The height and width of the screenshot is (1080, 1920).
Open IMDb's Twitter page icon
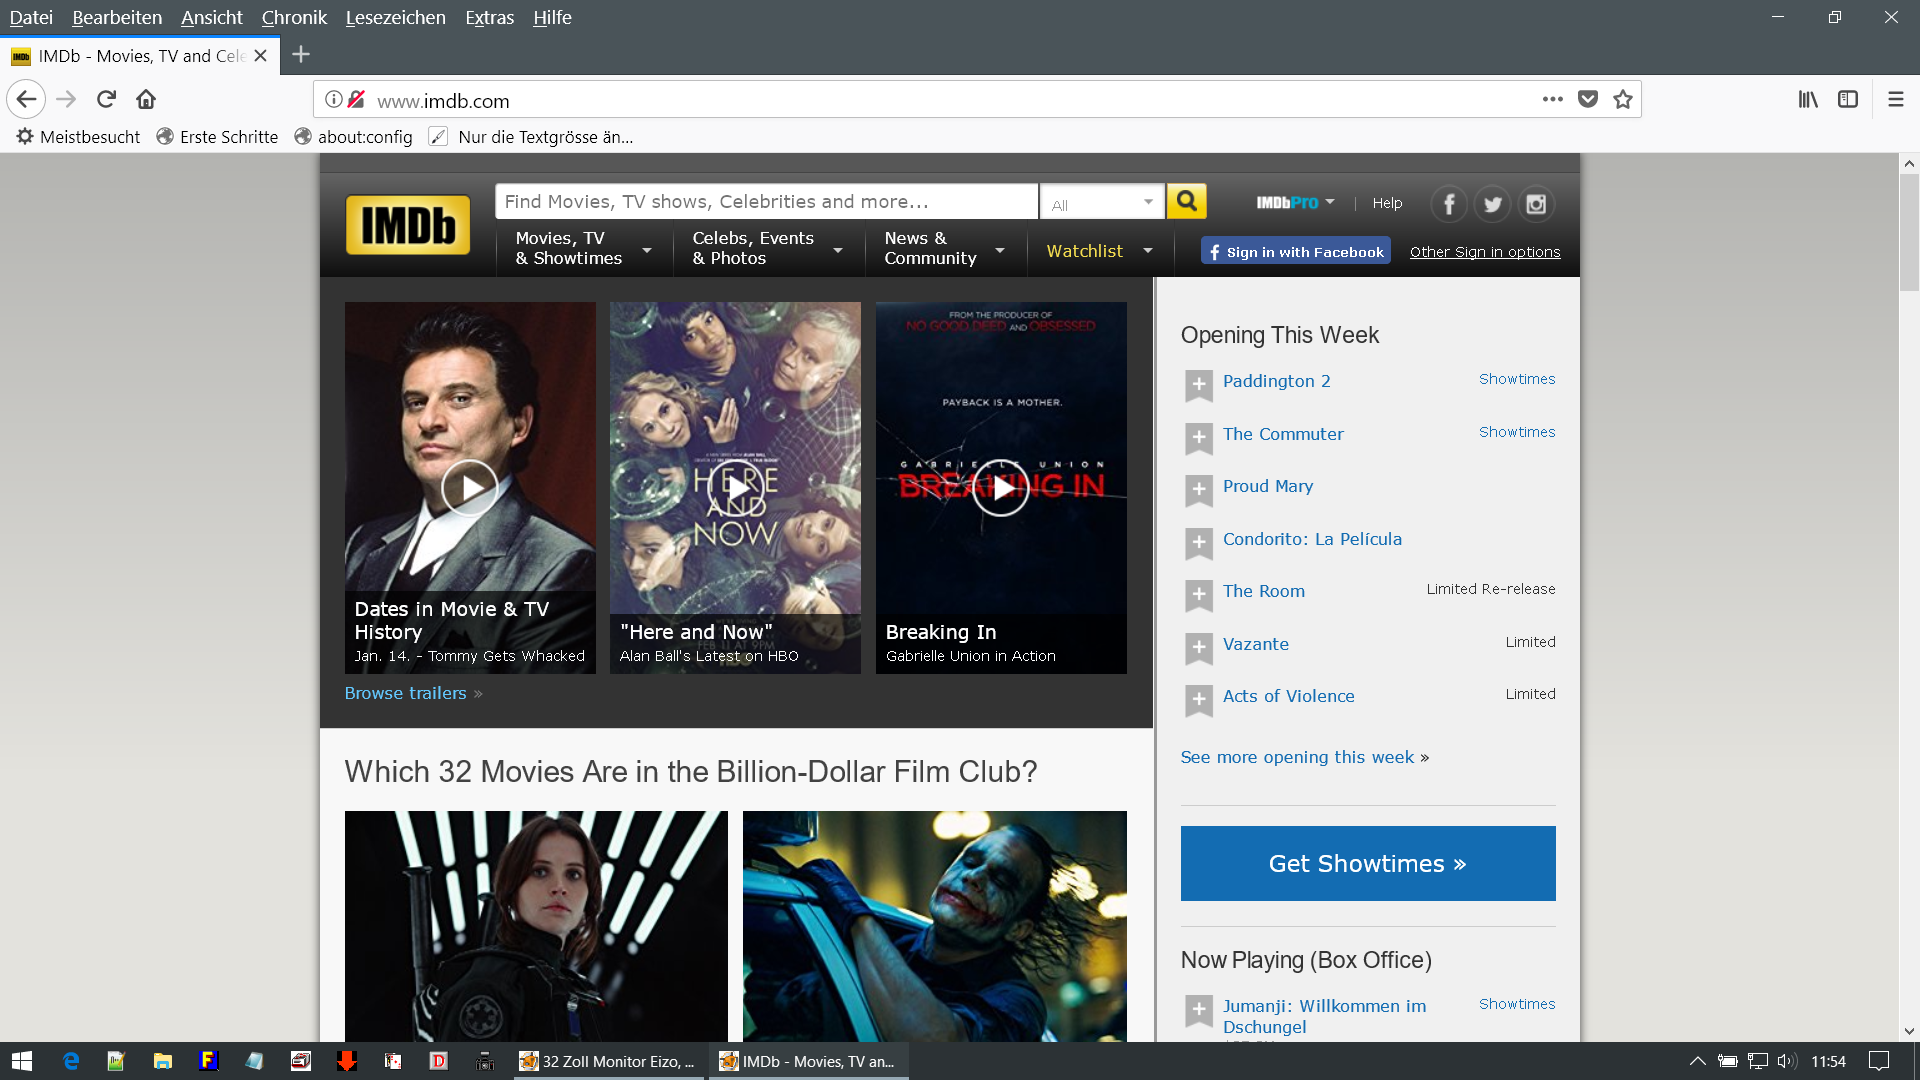(x=1492, y=204)
